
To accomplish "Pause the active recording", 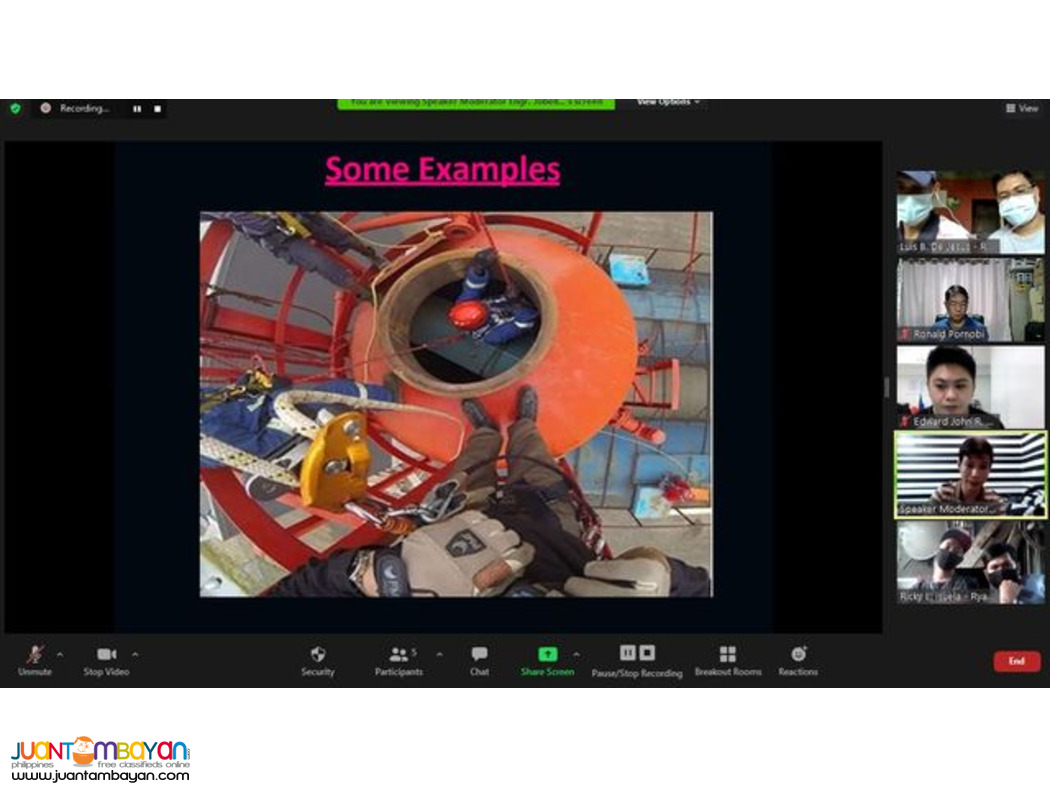I will tap(136, 109).
